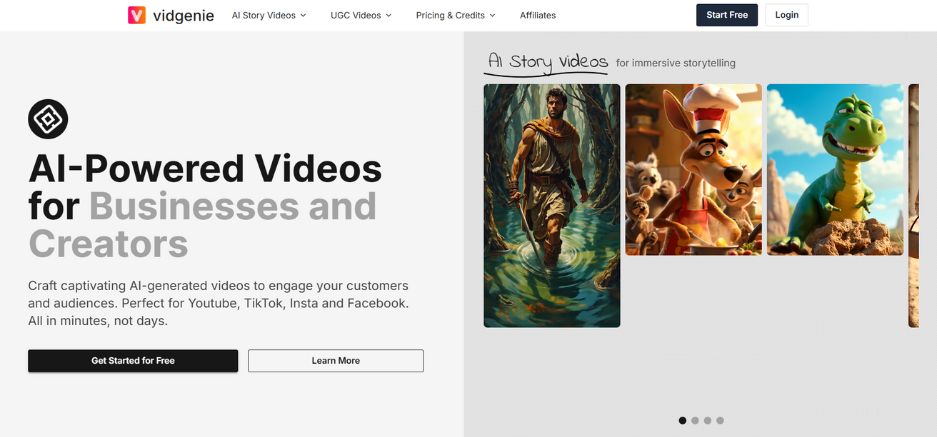Viewport: 937px width, 437px height.
Task: Click the black diamond emblem above the headline
Action: click(48, 119)
